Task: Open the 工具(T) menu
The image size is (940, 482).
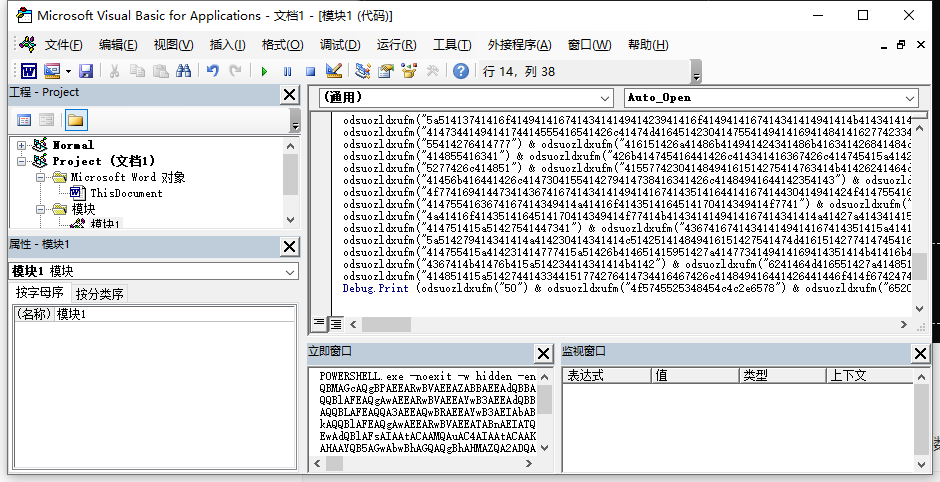Action: 452,45
